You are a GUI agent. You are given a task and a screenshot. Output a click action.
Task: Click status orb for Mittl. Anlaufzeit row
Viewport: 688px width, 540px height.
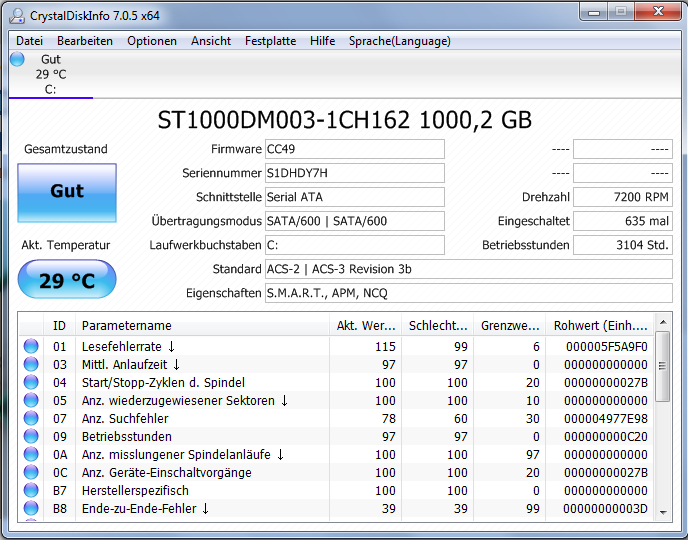pyautogui.click(x=31, y=364)
